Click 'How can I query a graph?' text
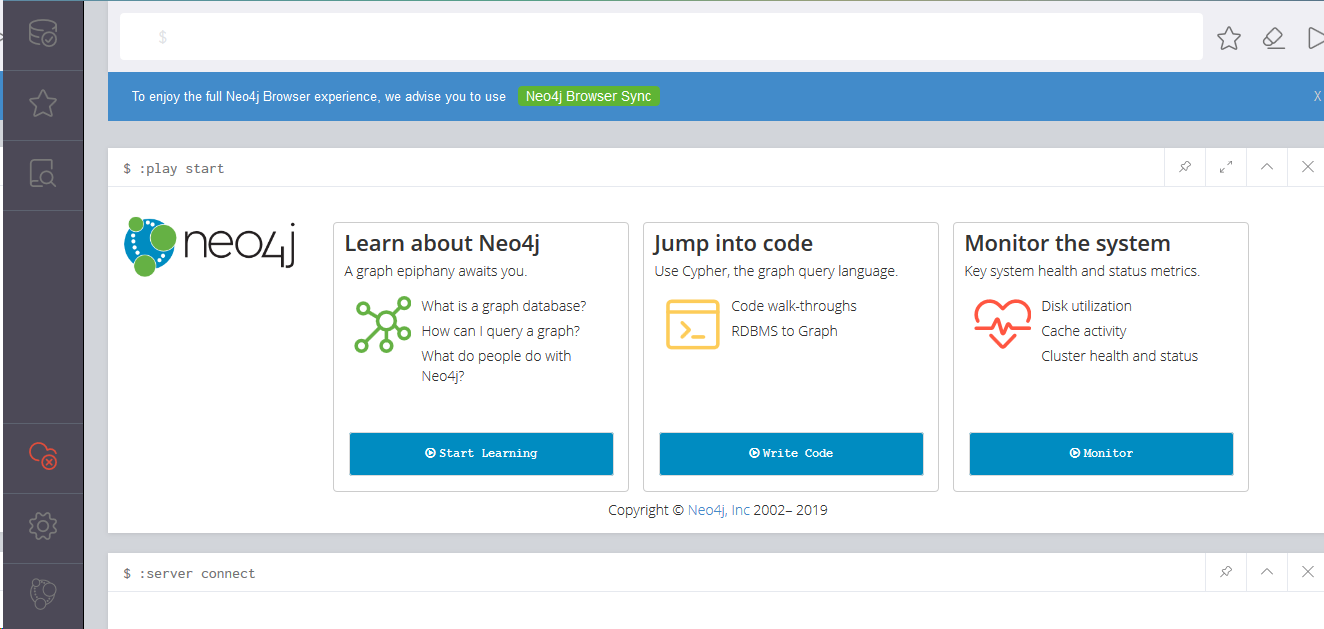1324x629 pixels. pos(501,331)
